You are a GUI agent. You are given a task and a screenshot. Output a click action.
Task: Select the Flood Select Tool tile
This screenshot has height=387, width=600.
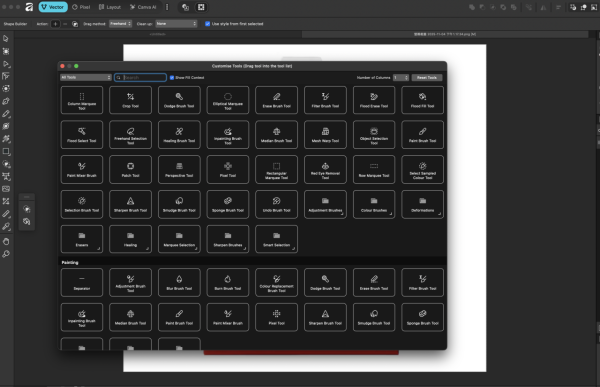click(x=82, y=135)
